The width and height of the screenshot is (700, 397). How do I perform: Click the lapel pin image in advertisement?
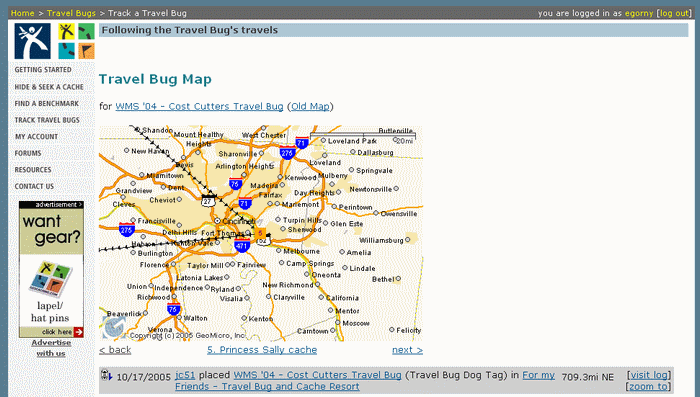[50, 279]
